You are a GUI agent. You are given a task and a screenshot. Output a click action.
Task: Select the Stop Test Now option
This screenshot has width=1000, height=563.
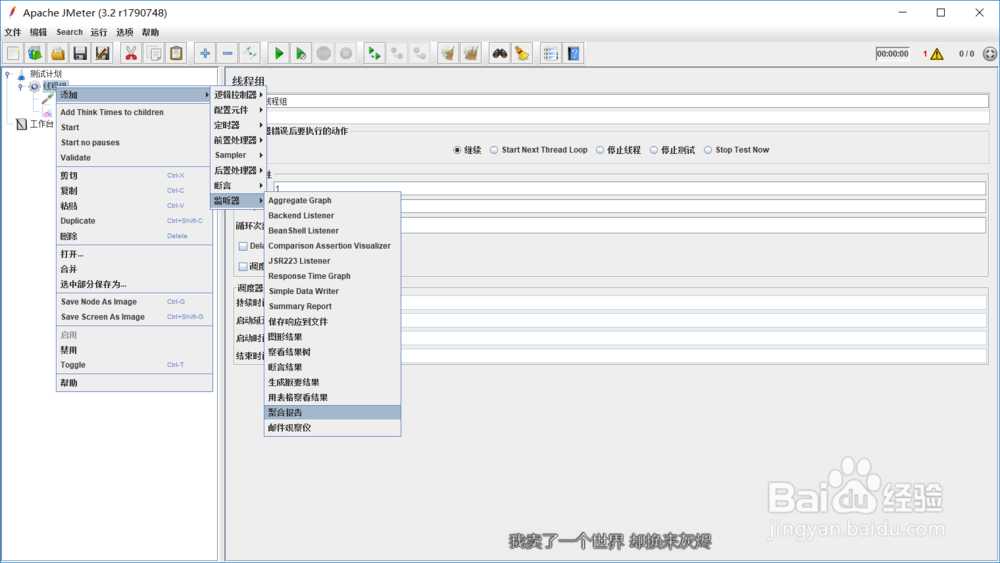pyautogui.click(x=708, y=150)
